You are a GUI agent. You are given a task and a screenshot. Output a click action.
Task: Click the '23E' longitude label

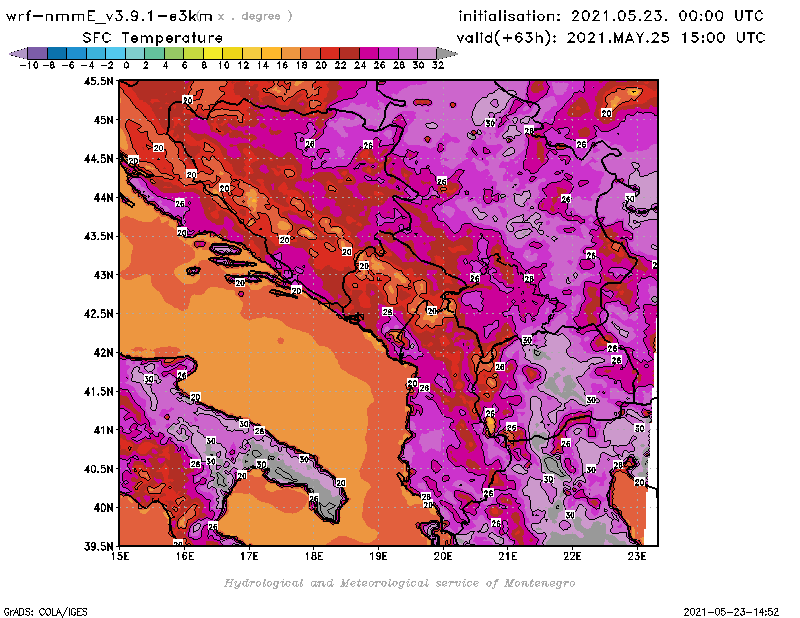click(x=637, y=556)
